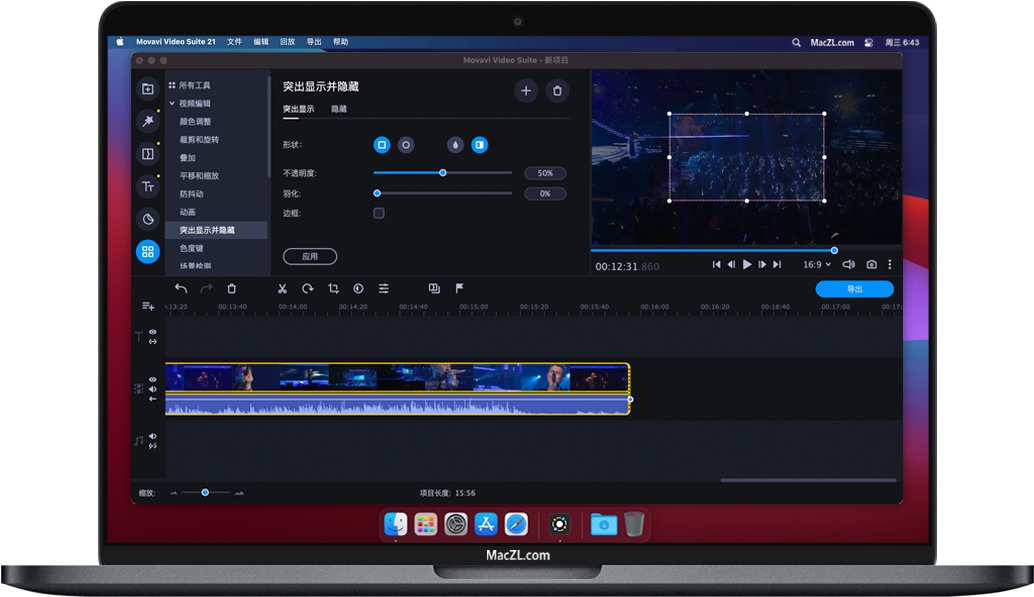Choose the rectangle highlight shape
Viewport: 1034px width, 597px height.
click(x=381, y=145)
